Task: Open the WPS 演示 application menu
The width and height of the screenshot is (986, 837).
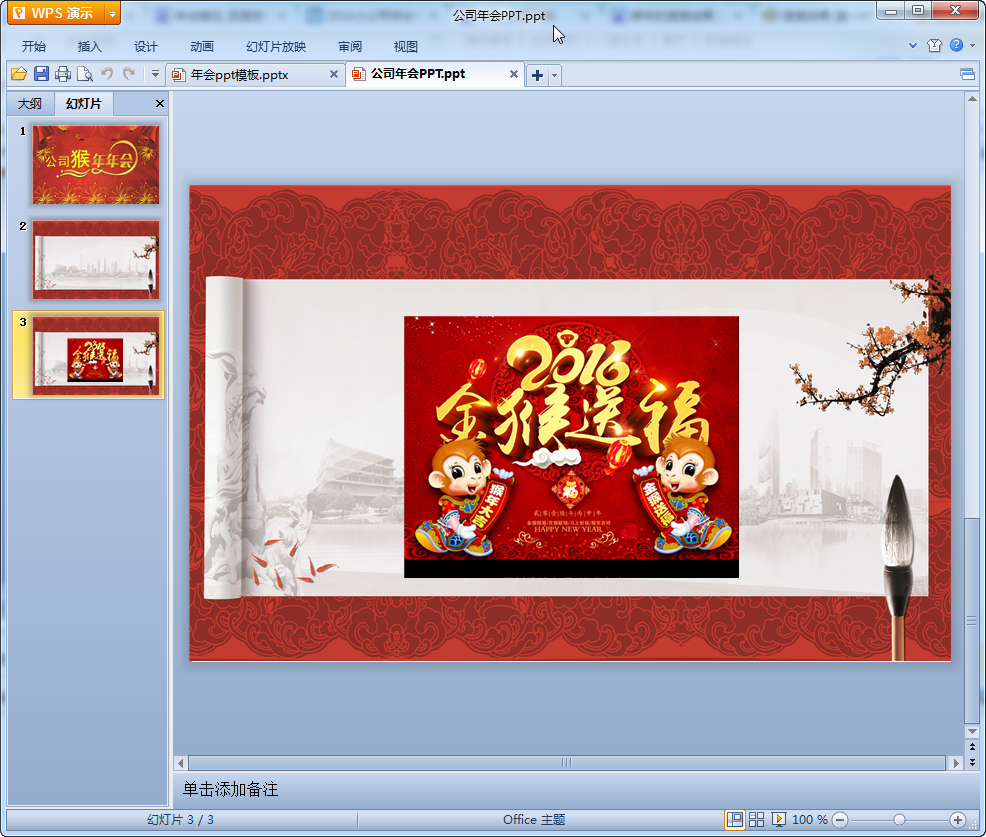Action: click(55, 13)
